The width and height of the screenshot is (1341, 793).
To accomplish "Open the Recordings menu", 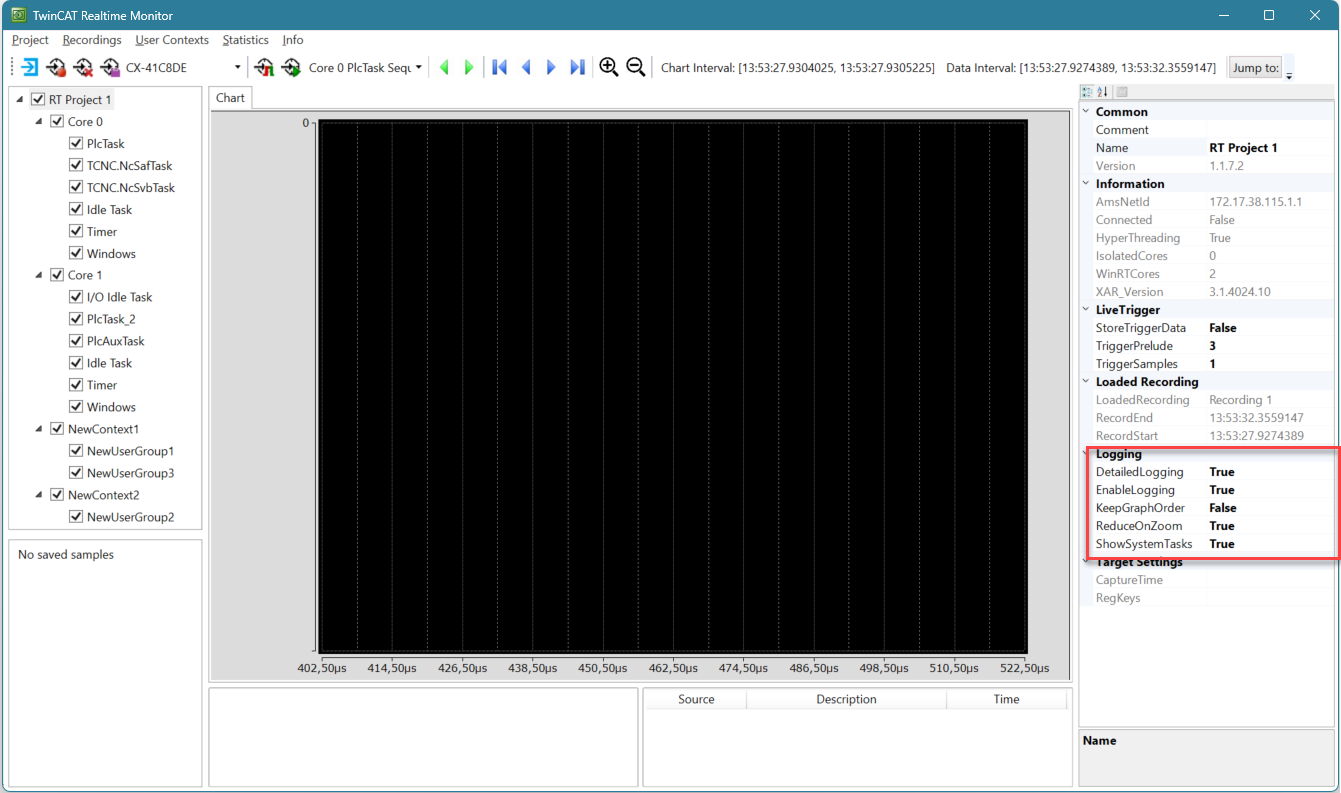I will 92,40.
